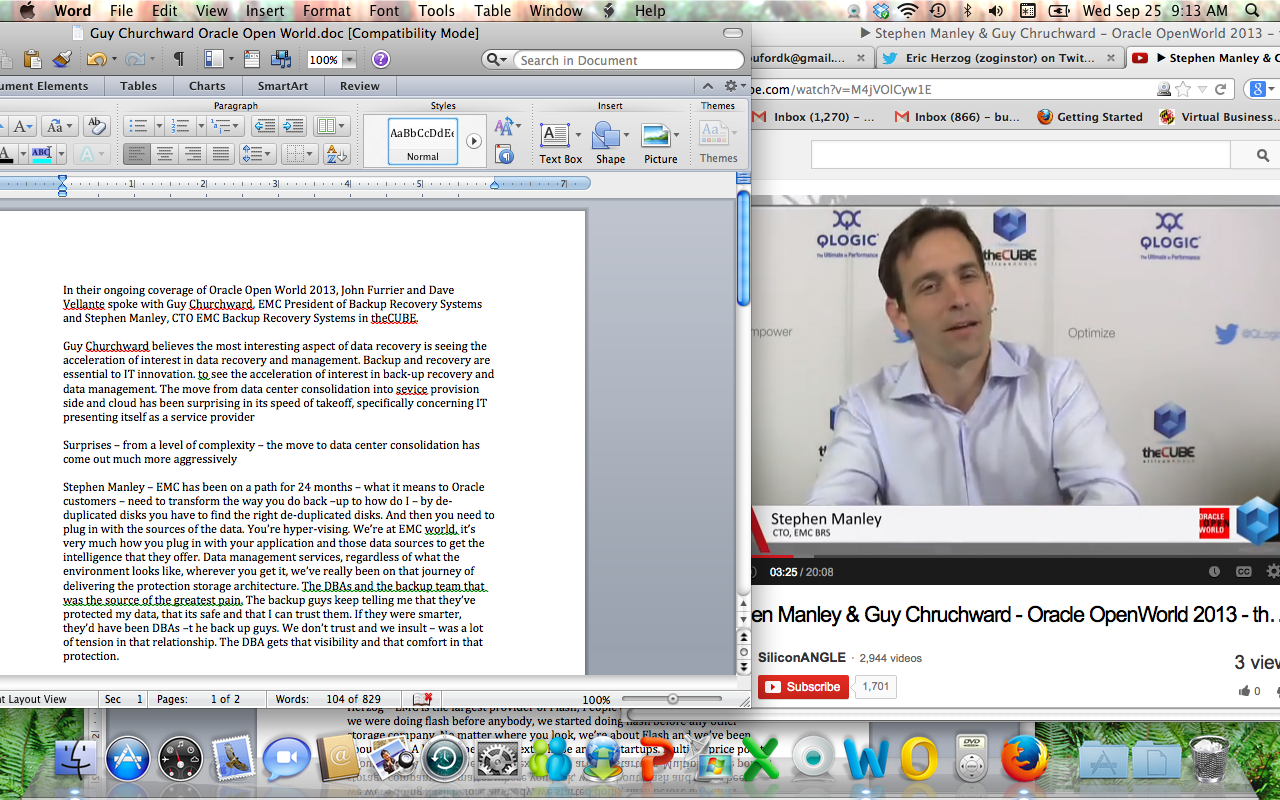Switch to the Tables ribbon tab

pos(139,86)
